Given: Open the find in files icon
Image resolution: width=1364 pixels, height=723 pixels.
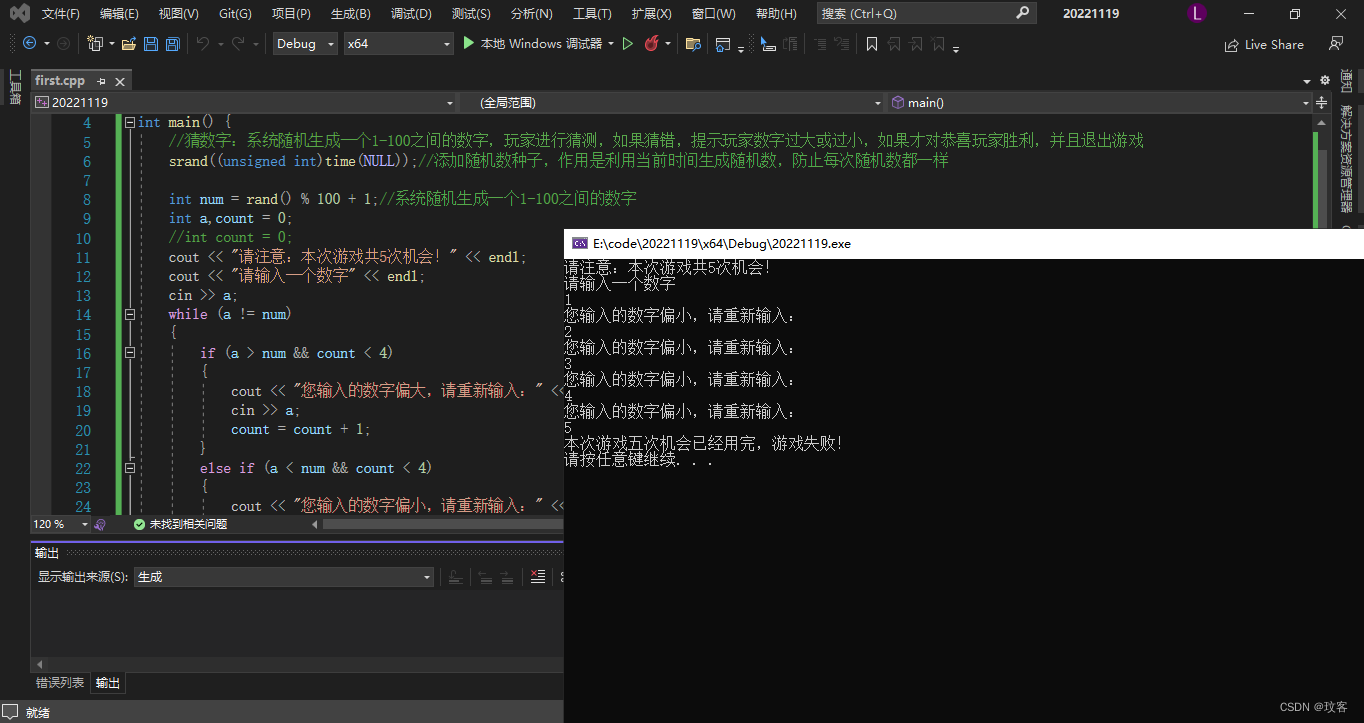Looking at the screenshot, I should tap(692, 44).
